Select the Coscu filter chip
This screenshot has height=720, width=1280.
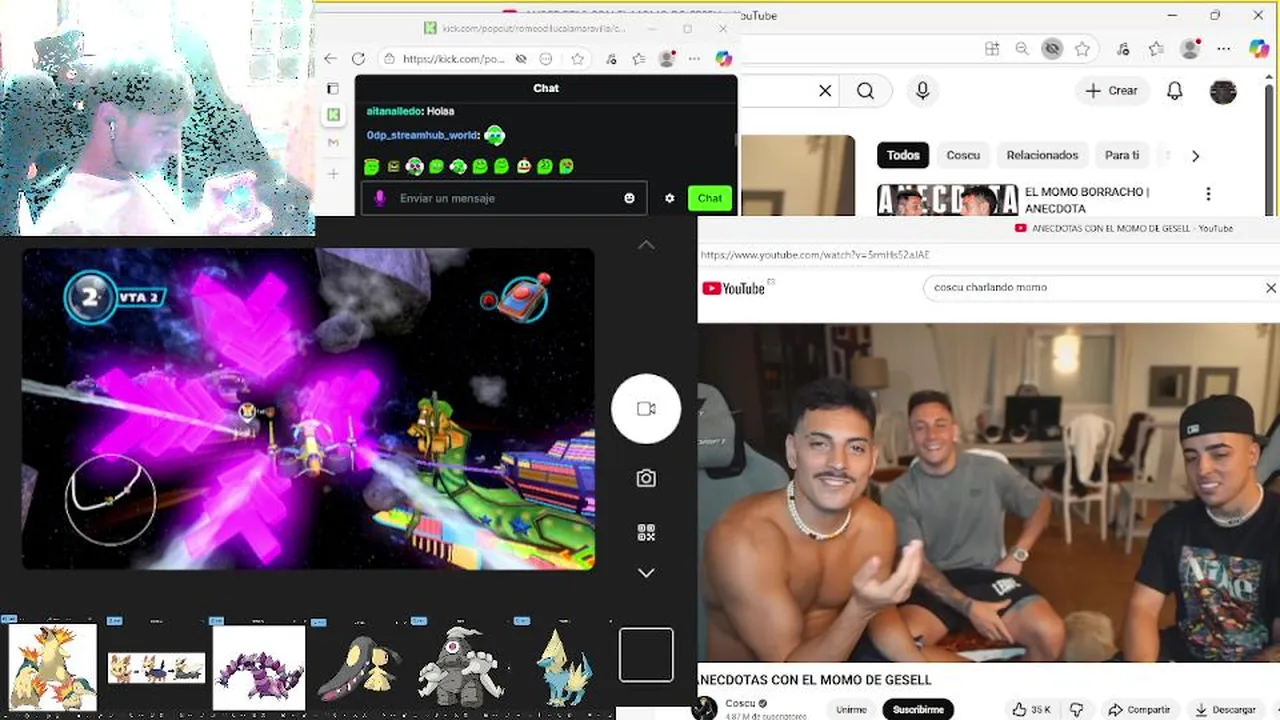(x=963, y=155)
